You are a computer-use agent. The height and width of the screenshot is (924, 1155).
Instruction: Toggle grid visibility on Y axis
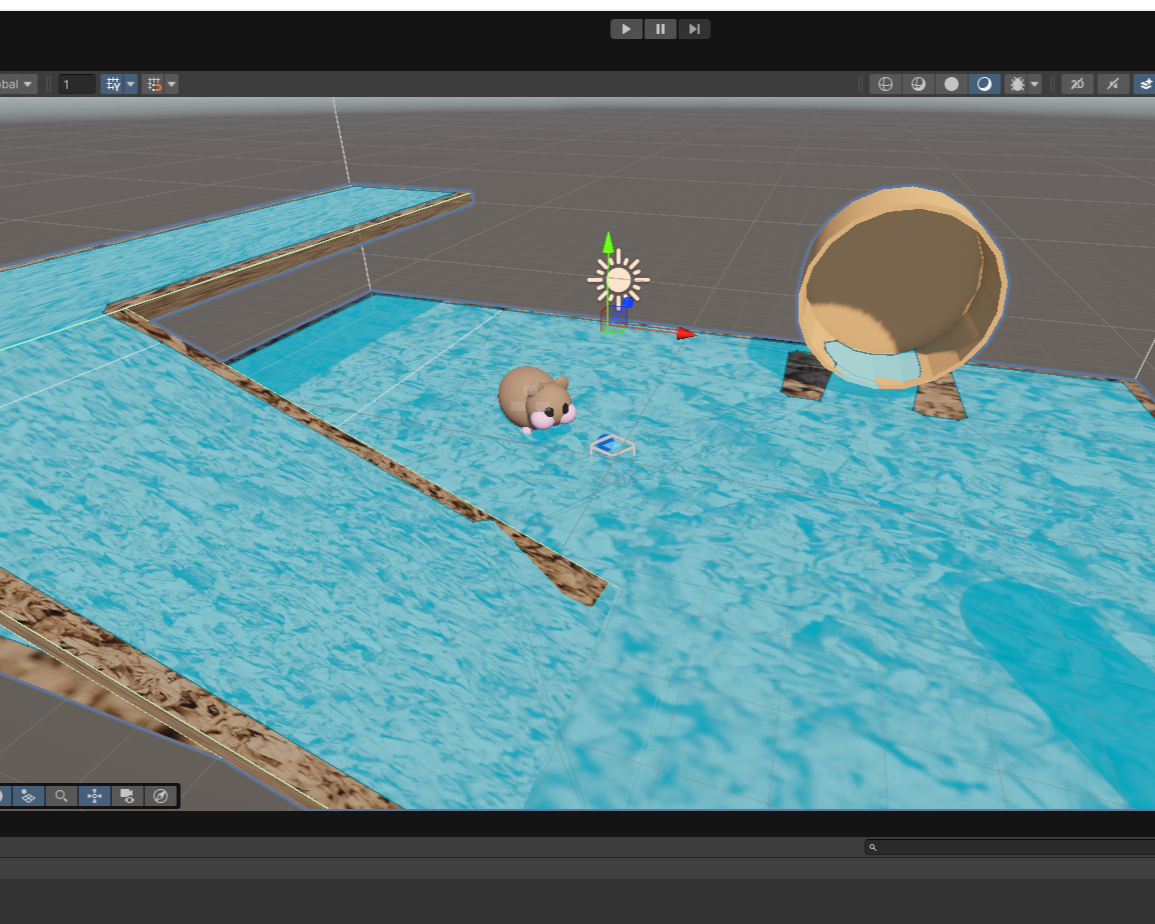(x=114, y=85)
